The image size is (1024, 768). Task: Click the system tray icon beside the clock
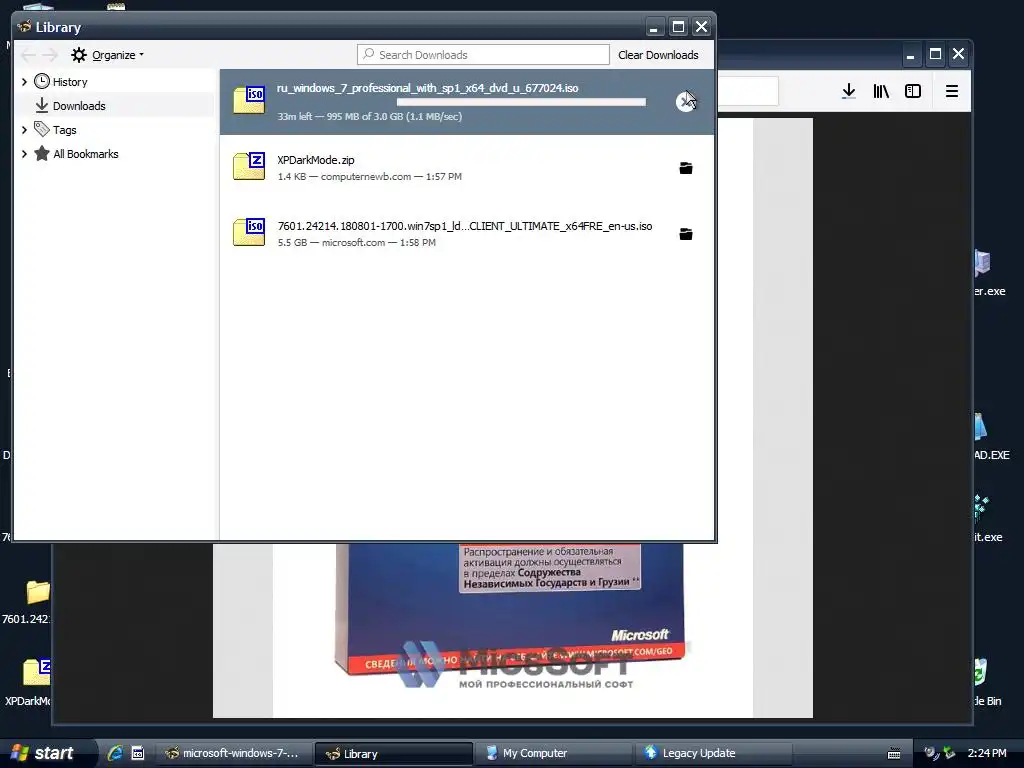pos(950,753)
